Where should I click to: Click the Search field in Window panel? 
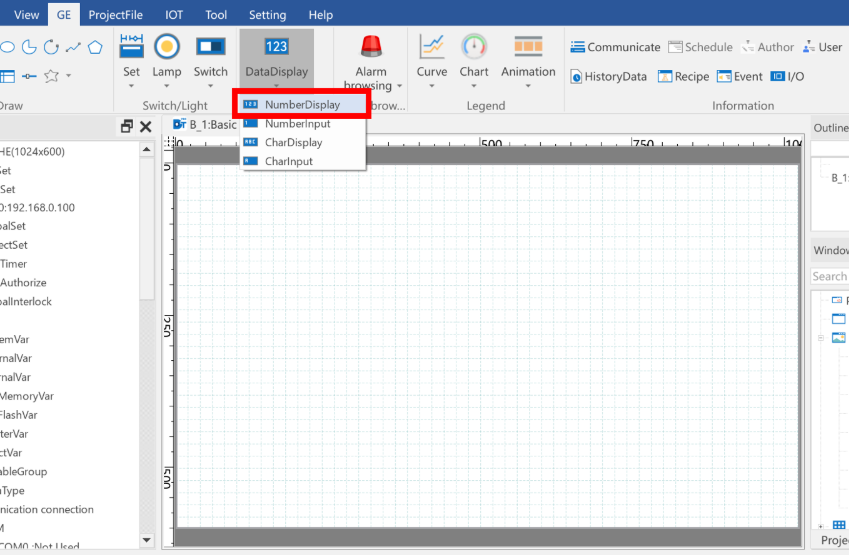pos(830,276)
